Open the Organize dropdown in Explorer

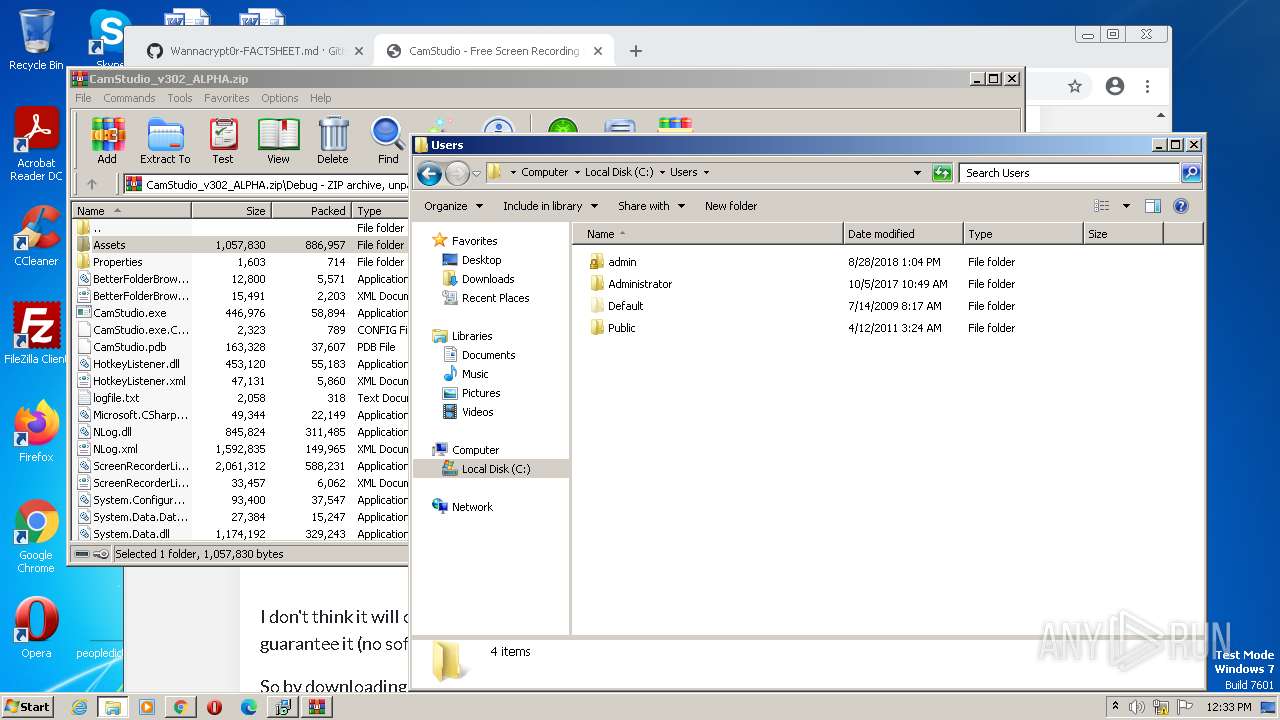(454, 206)
